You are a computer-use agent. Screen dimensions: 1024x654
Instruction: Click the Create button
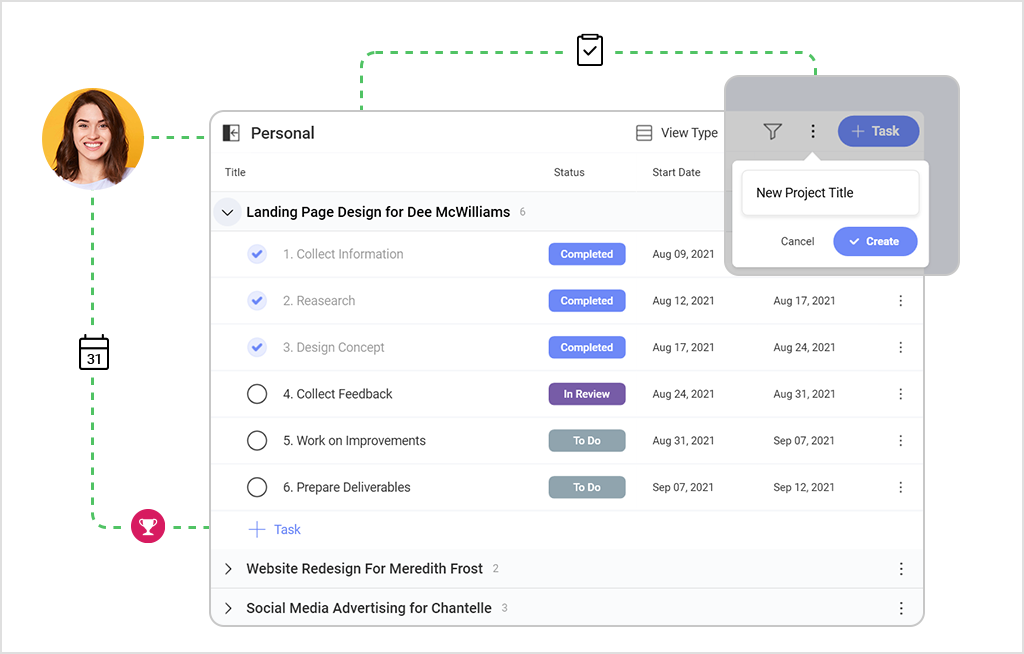pos(875,241)
